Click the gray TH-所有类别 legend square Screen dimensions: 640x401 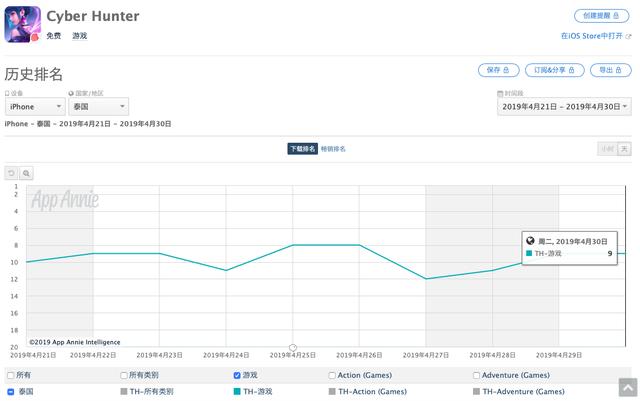(124, 392)
